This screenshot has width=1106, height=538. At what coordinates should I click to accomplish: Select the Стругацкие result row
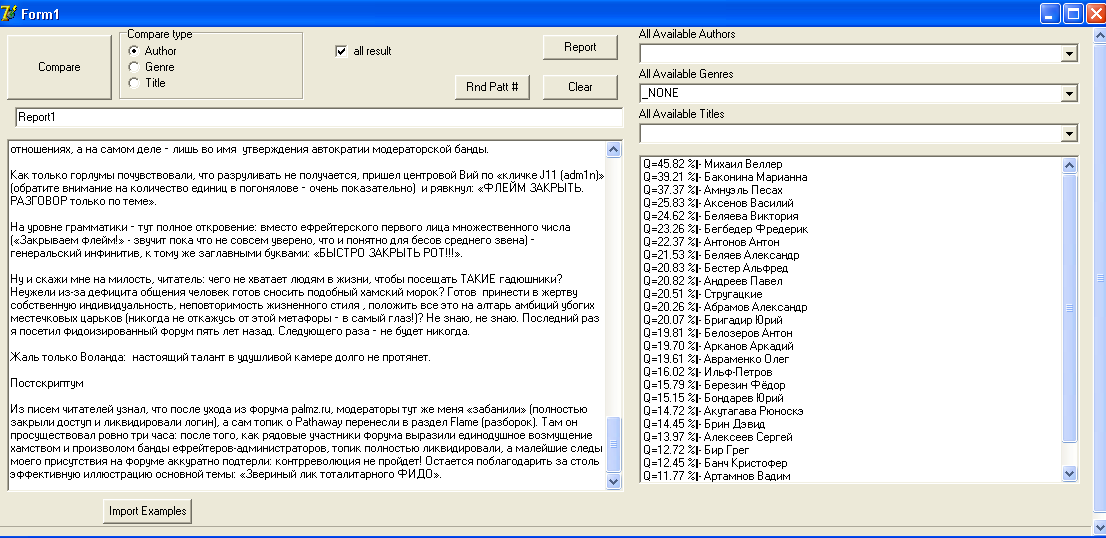[851, 294]
